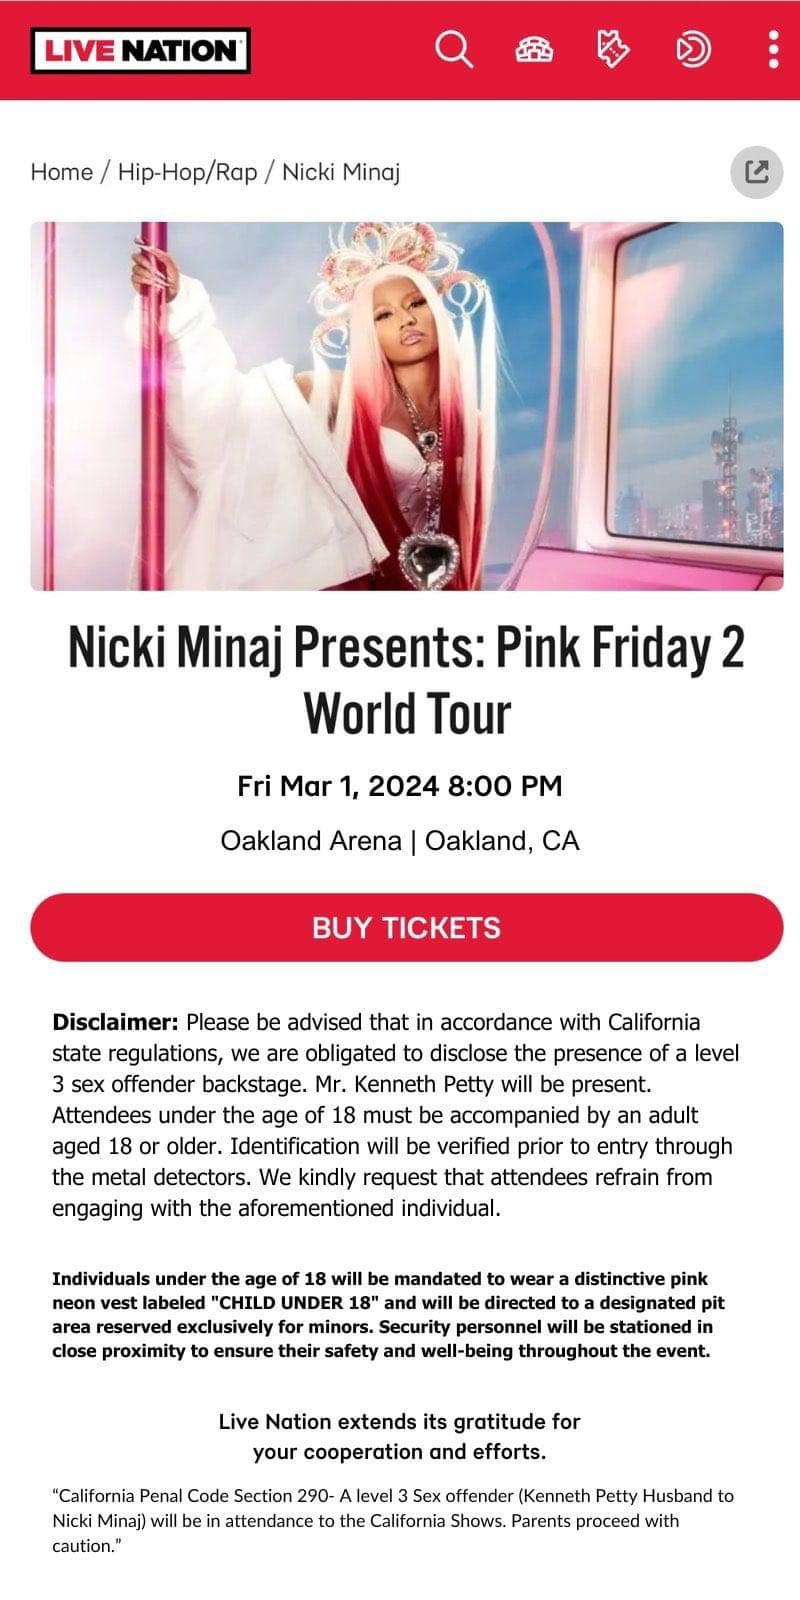Screen dimensions: 800x1600
Task: Click the bold pink neon vest paragraph
Action: 388,1314
